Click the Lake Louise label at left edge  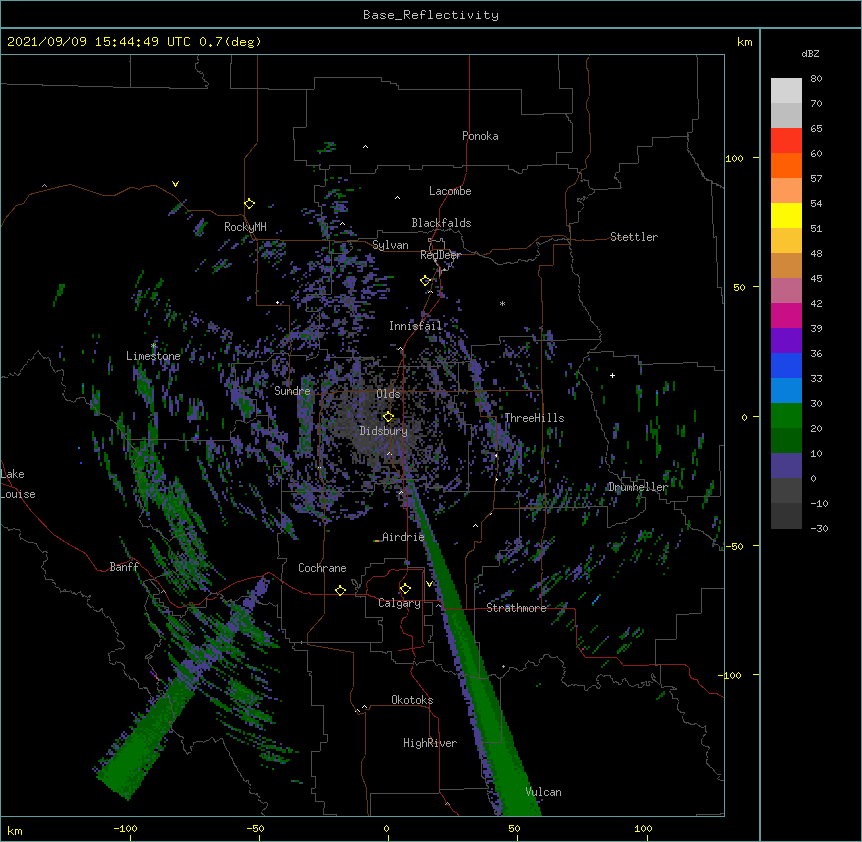18,484
